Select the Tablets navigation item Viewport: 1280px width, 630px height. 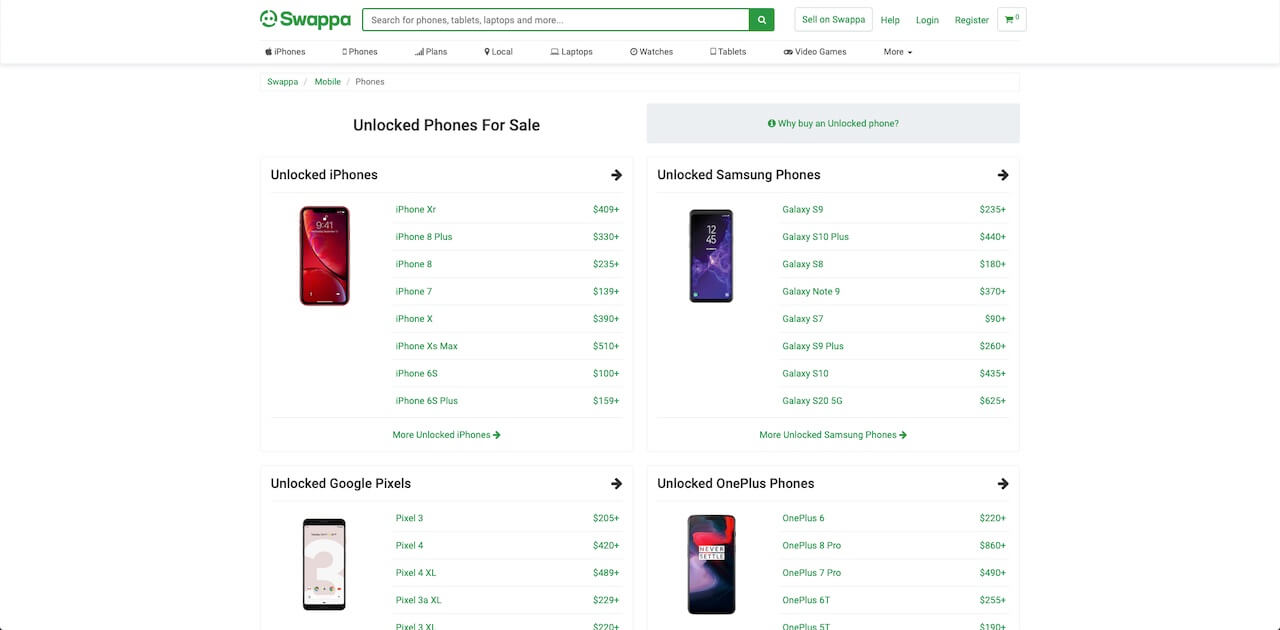click(x=727, y=51)
